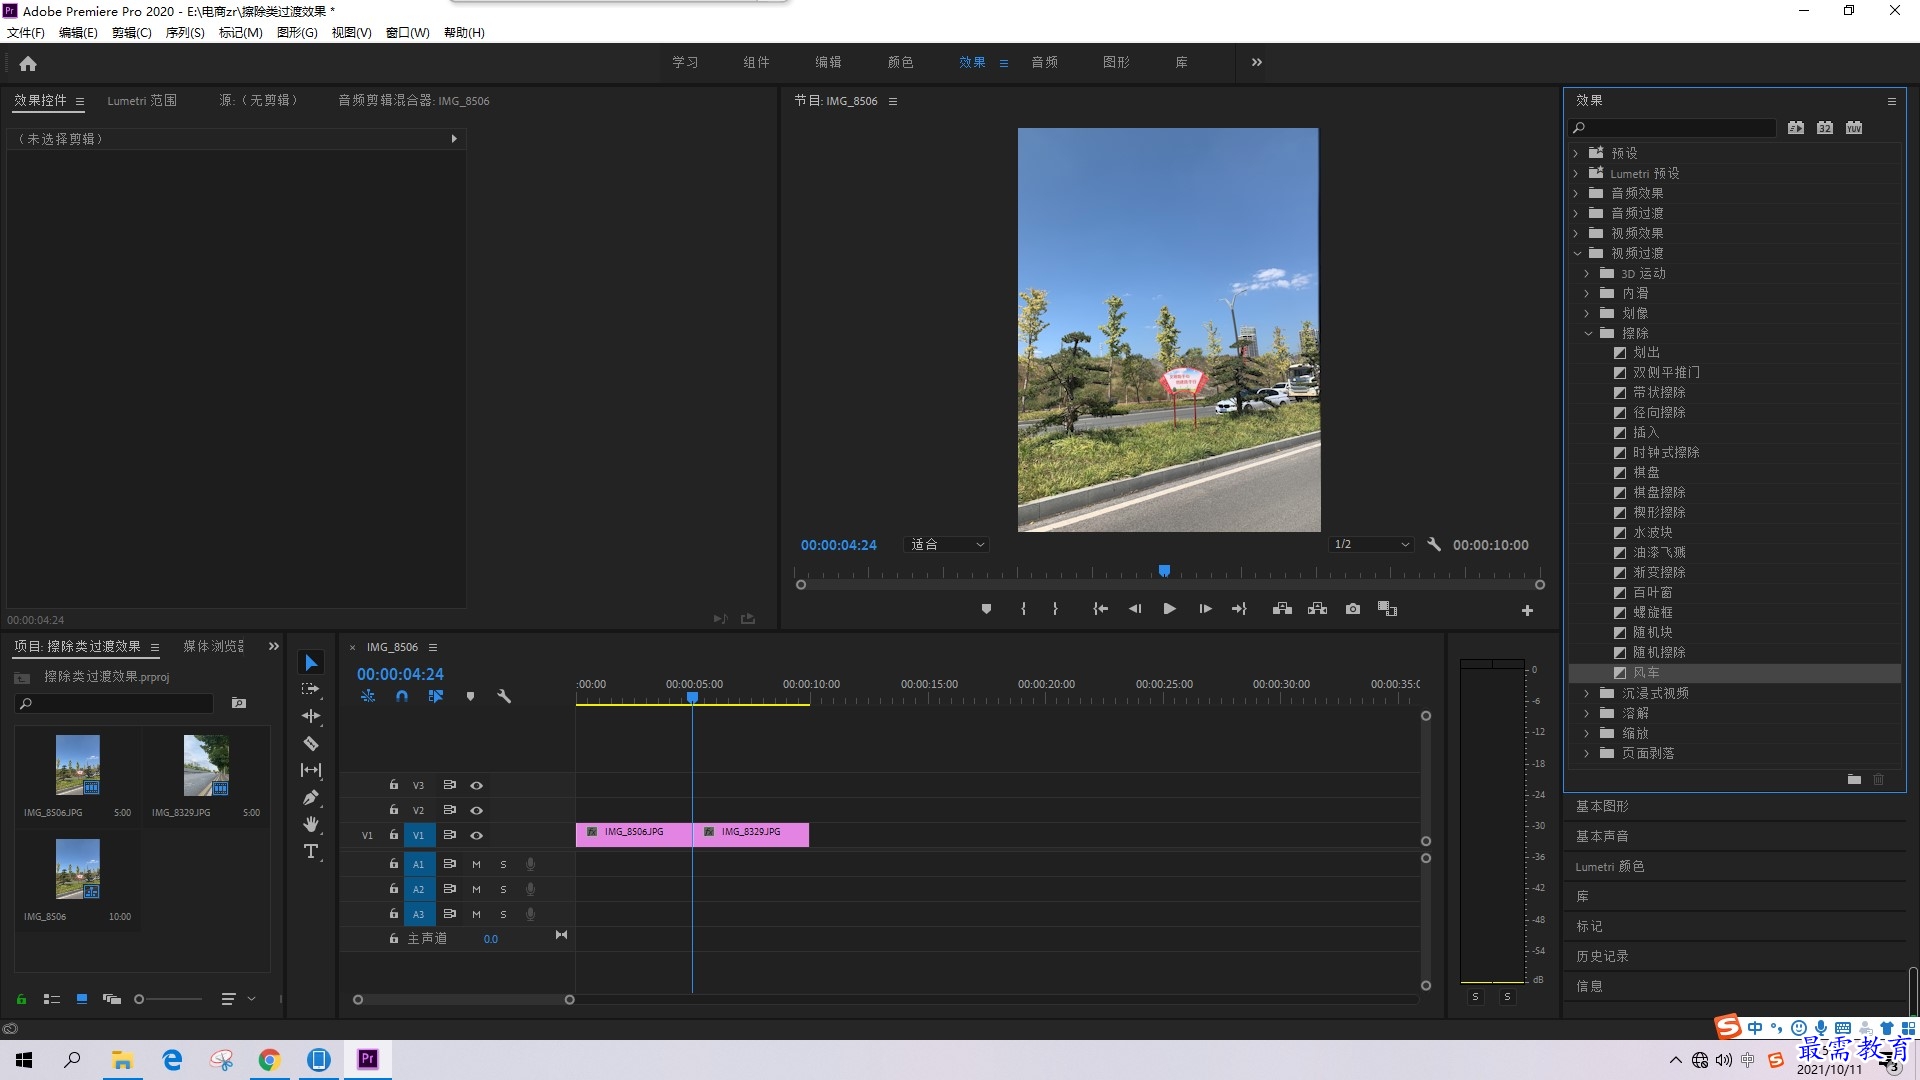
Task: Expand the 页面剥落 folder
Action: click(x=1587, y=753)
